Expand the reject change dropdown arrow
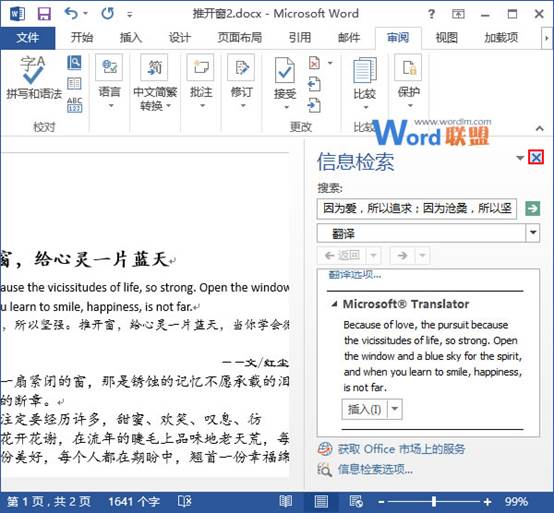 point(330,63)
